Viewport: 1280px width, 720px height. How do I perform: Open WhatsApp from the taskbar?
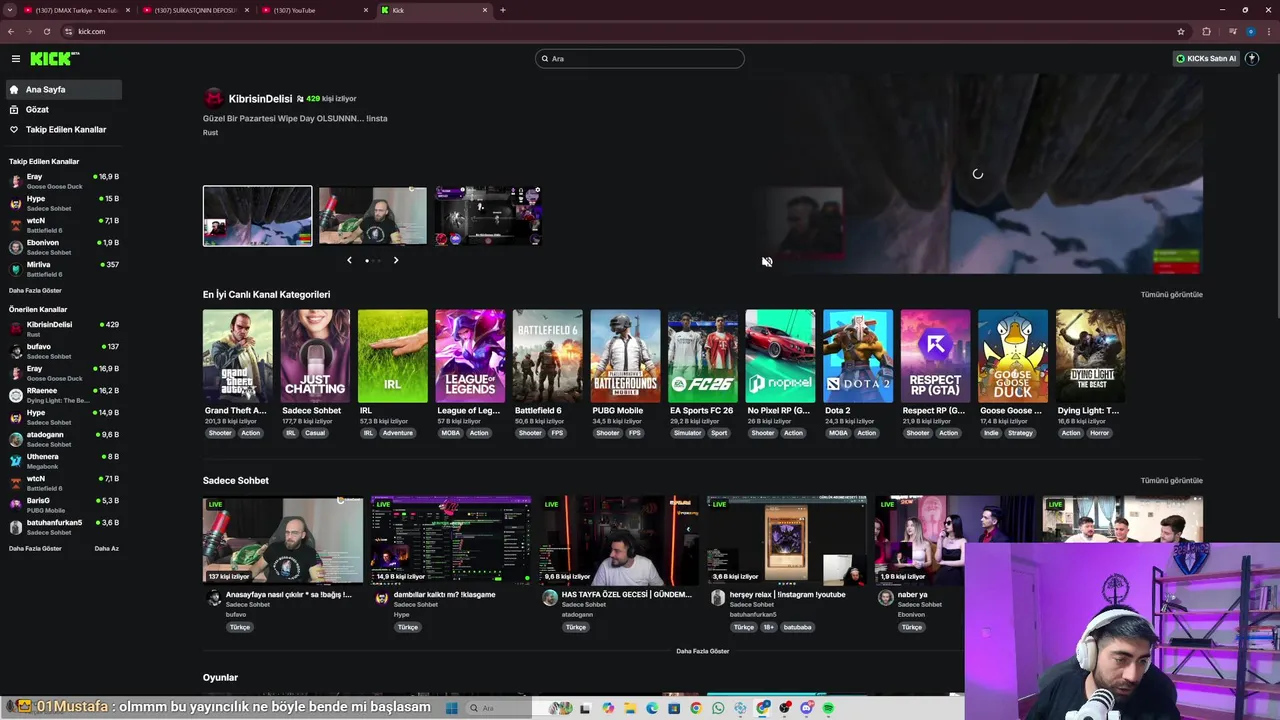pos(718,708)
